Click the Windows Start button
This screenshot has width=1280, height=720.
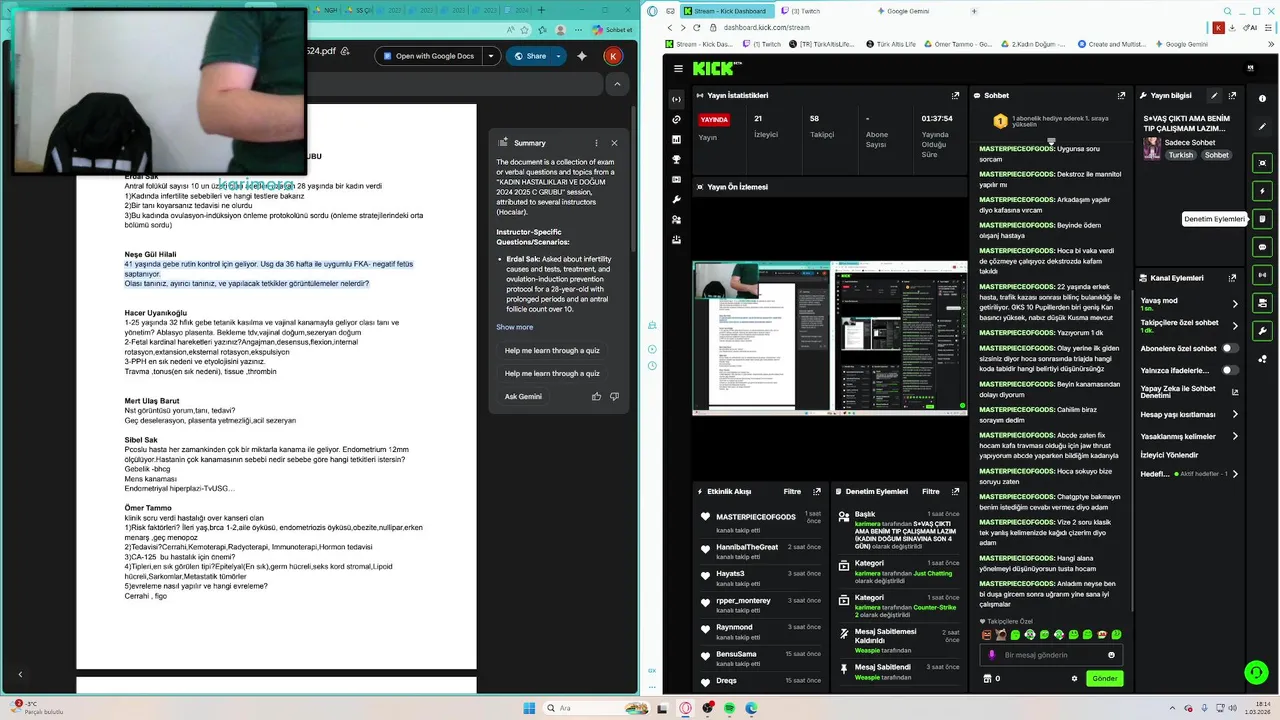click(x=529, y=708)
